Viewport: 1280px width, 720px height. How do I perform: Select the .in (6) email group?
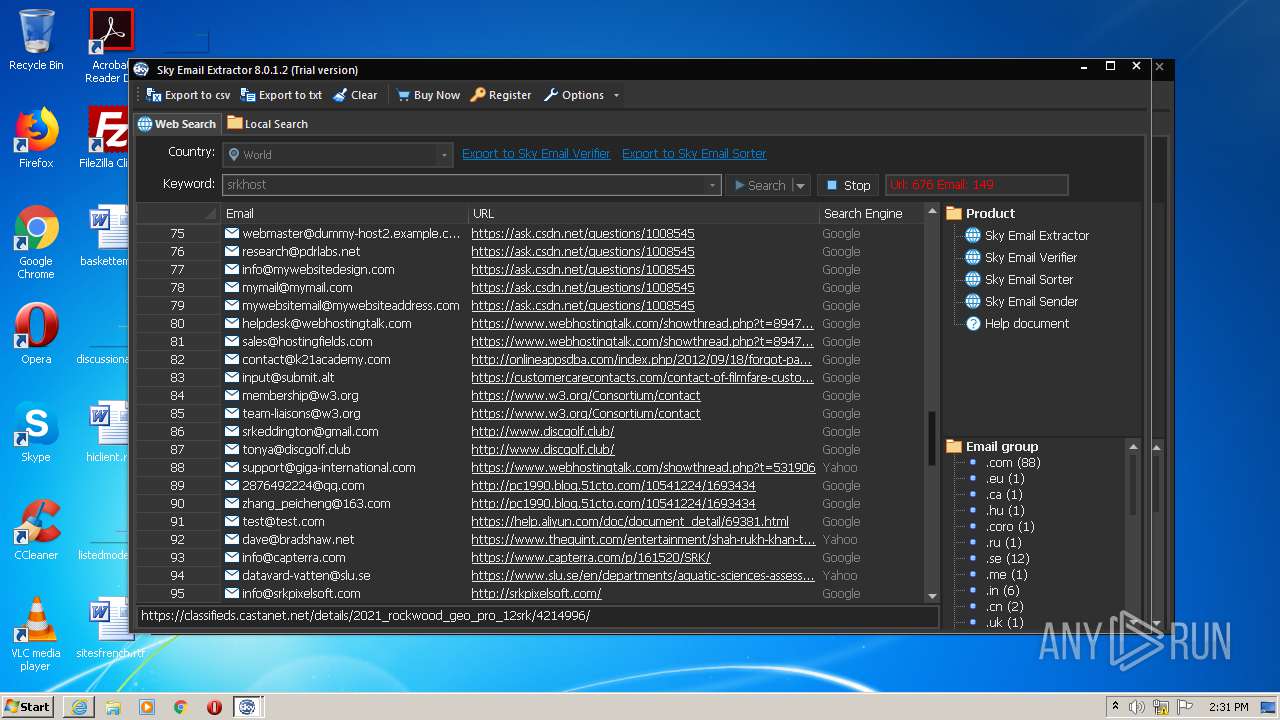coord(1003,590)
